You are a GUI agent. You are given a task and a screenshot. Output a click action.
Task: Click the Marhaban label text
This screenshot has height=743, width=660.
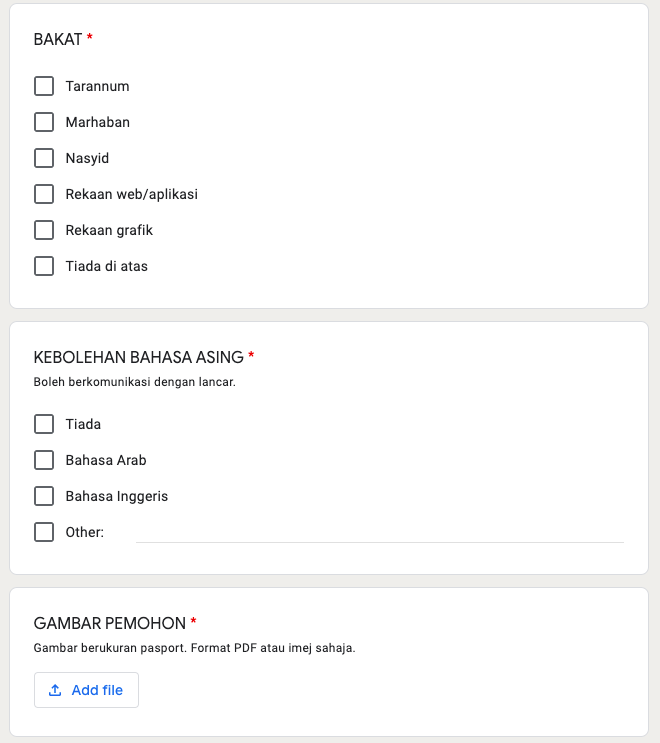coord(97,122)
